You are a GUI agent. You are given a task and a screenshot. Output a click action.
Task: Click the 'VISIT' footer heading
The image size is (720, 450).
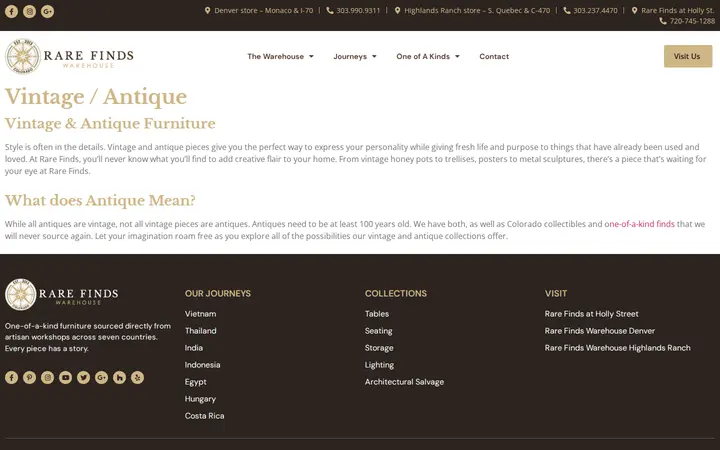click(x=556, y=293)
